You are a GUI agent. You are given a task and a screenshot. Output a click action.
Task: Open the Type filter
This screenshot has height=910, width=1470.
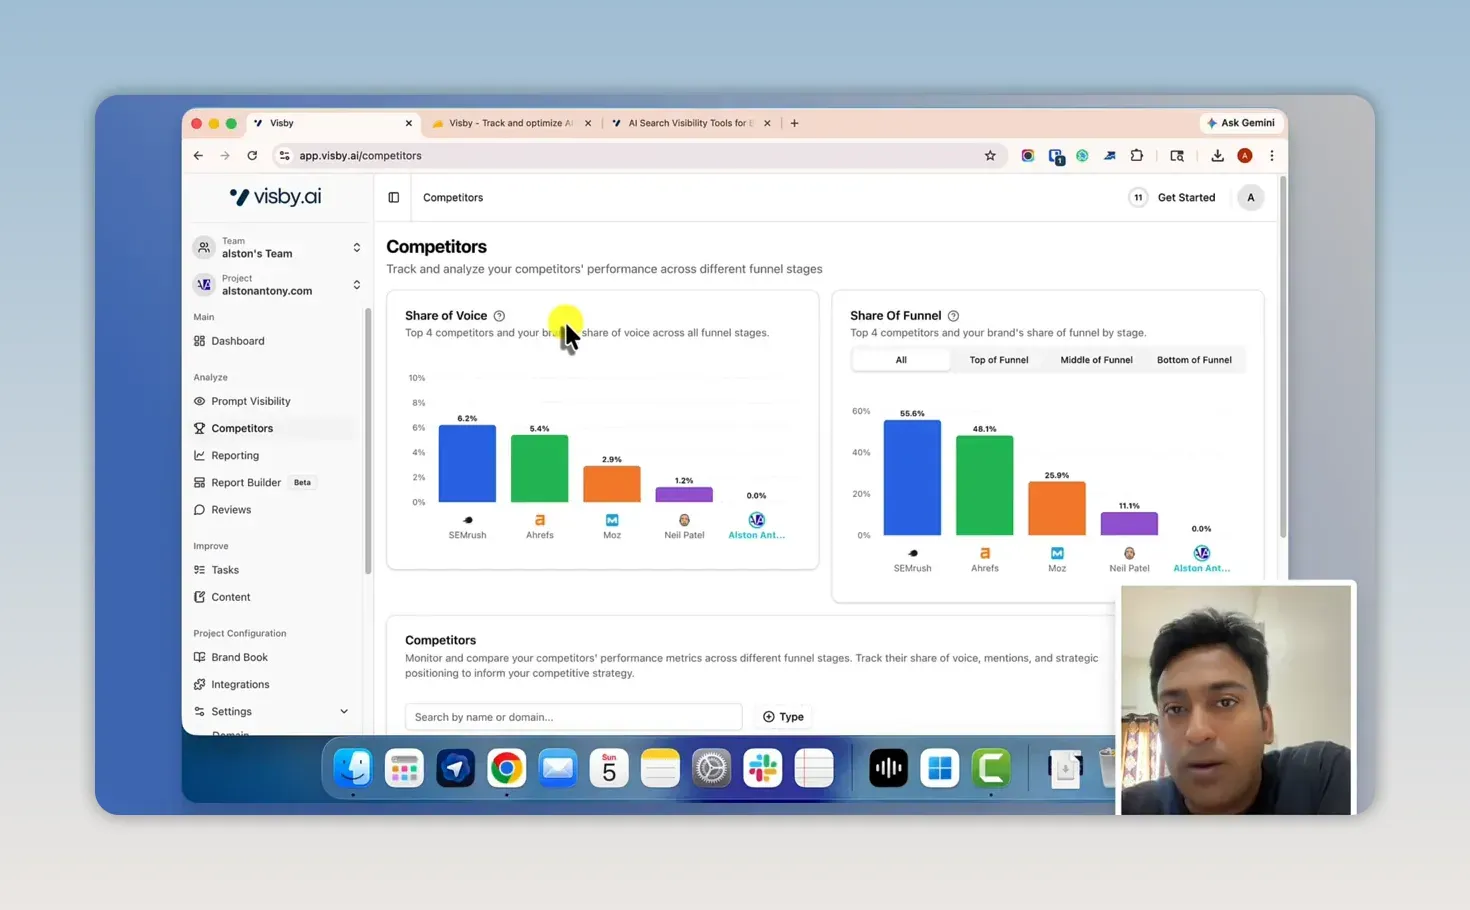(783, 717)
